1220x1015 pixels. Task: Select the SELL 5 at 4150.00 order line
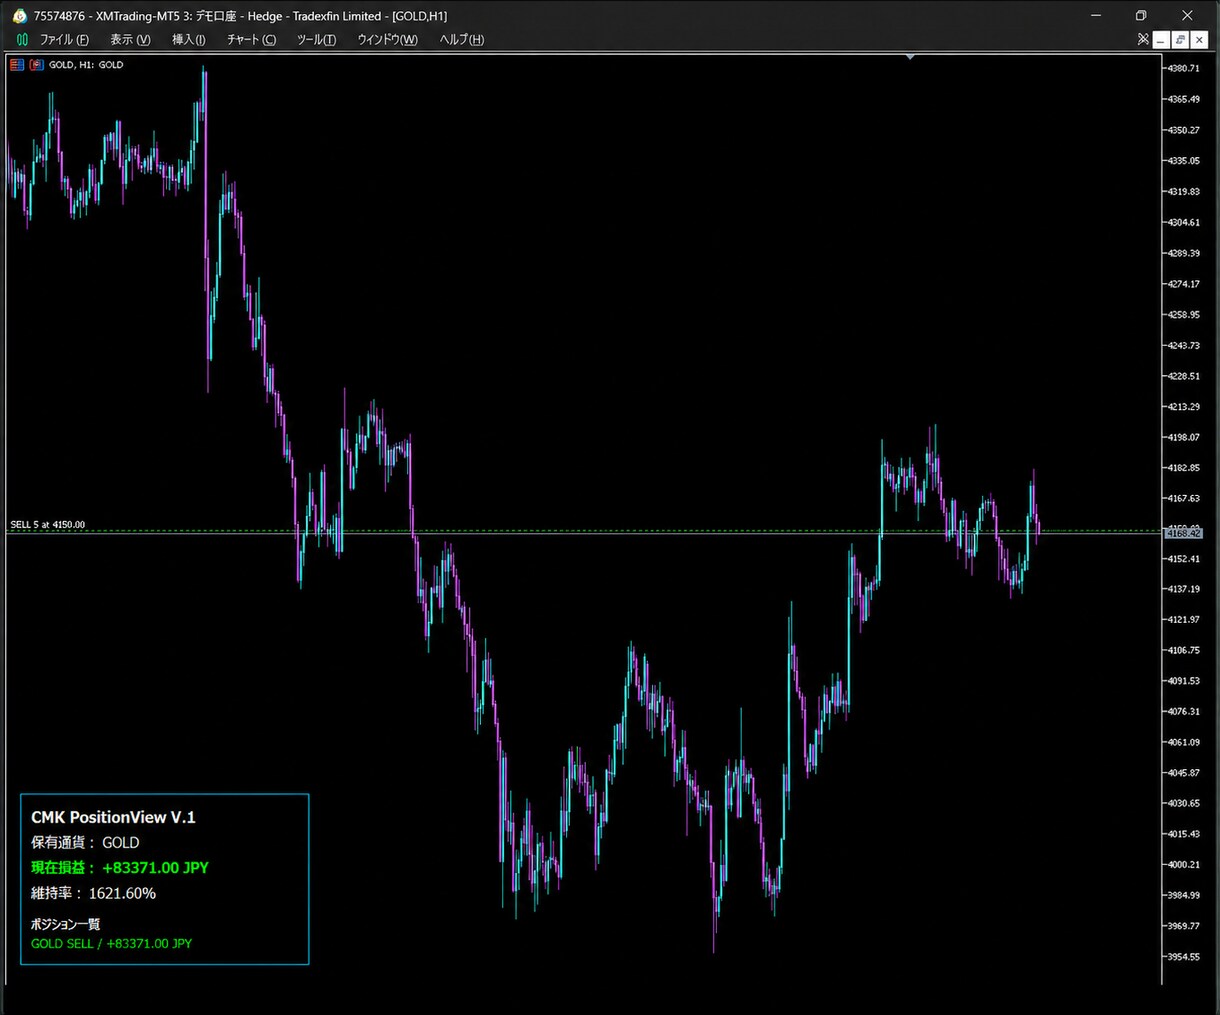48,525
